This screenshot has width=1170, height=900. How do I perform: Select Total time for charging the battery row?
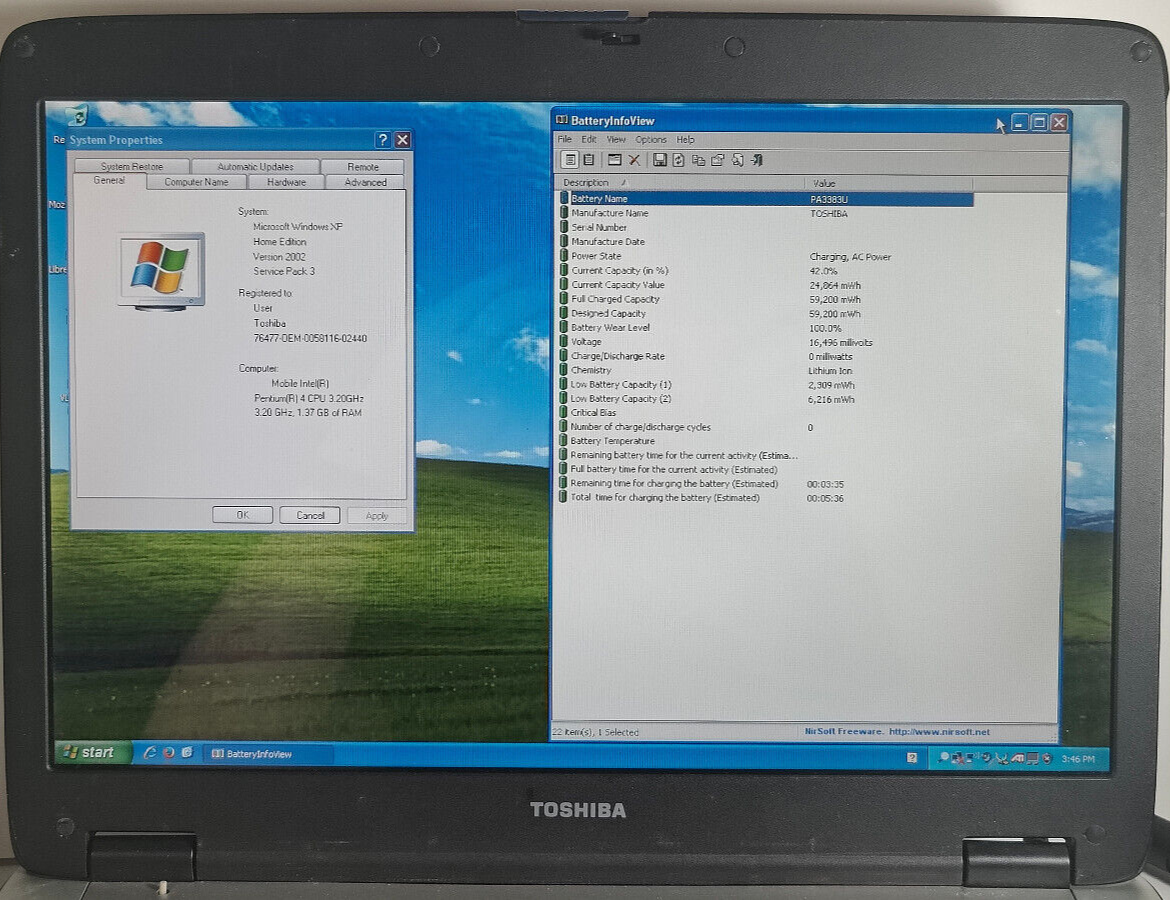click(x=765, y=498)
